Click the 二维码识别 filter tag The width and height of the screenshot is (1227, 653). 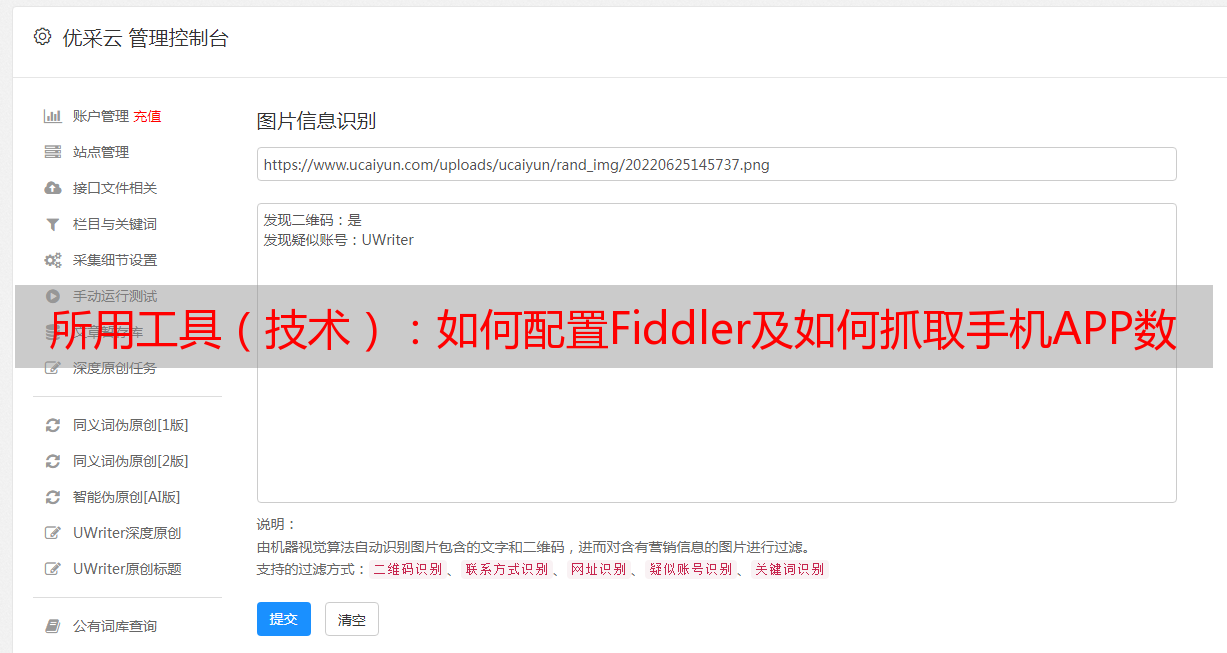407,569
